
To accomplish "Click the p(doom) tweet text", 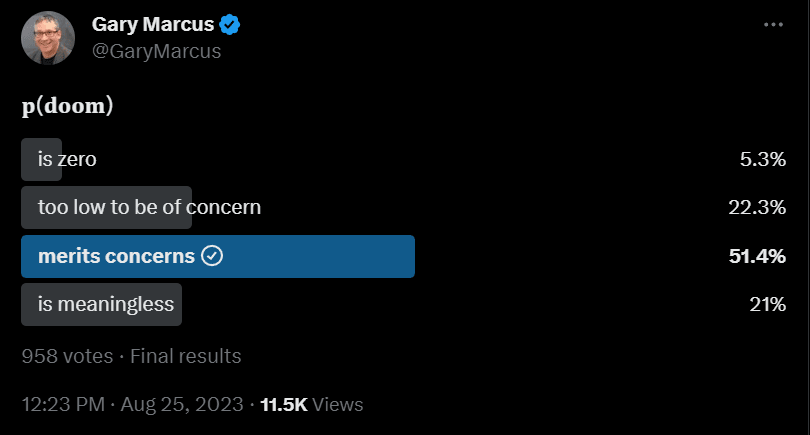I will 68,106.
